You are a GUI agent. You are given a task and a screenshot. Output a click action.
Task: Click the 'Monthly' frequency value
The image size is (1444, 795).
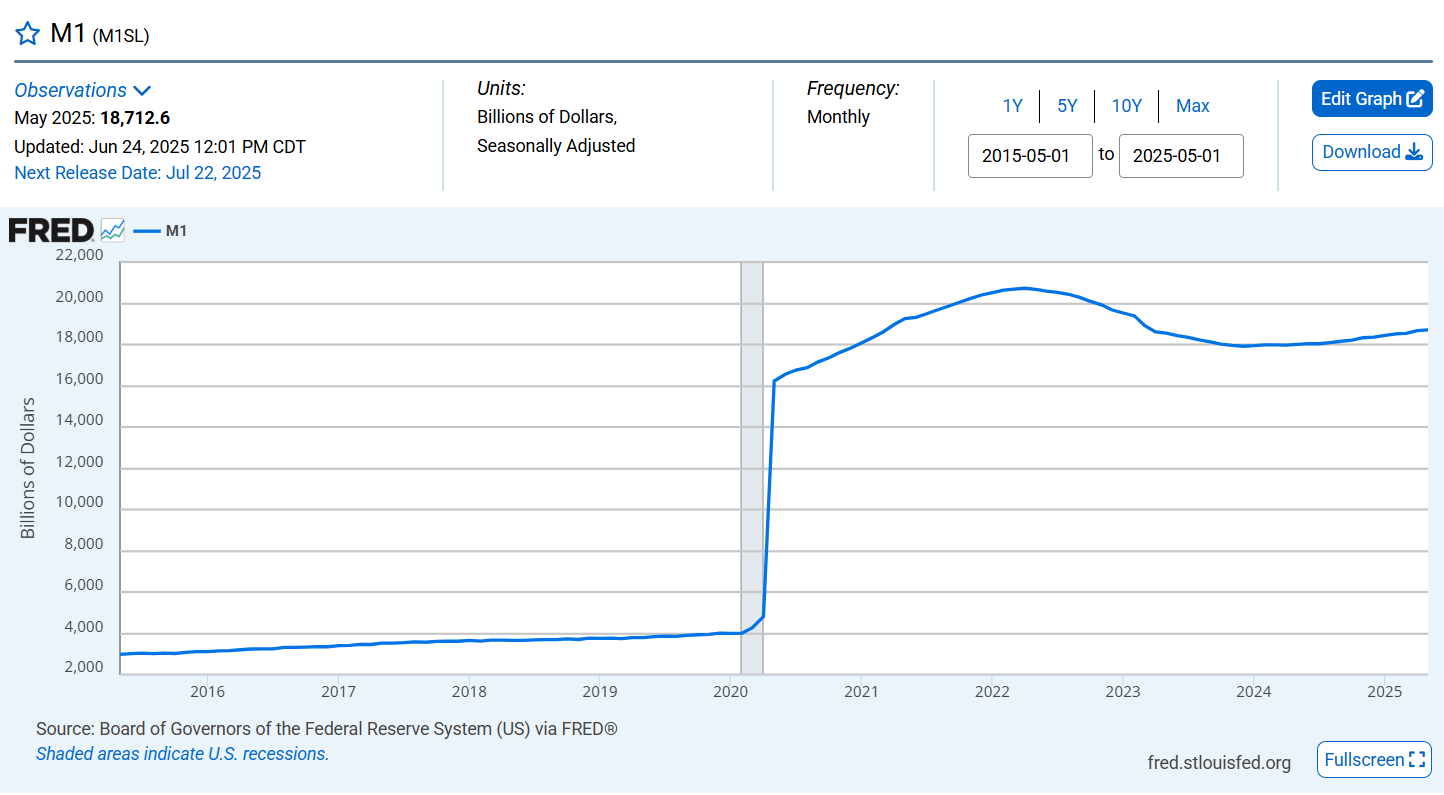[838, 117]
